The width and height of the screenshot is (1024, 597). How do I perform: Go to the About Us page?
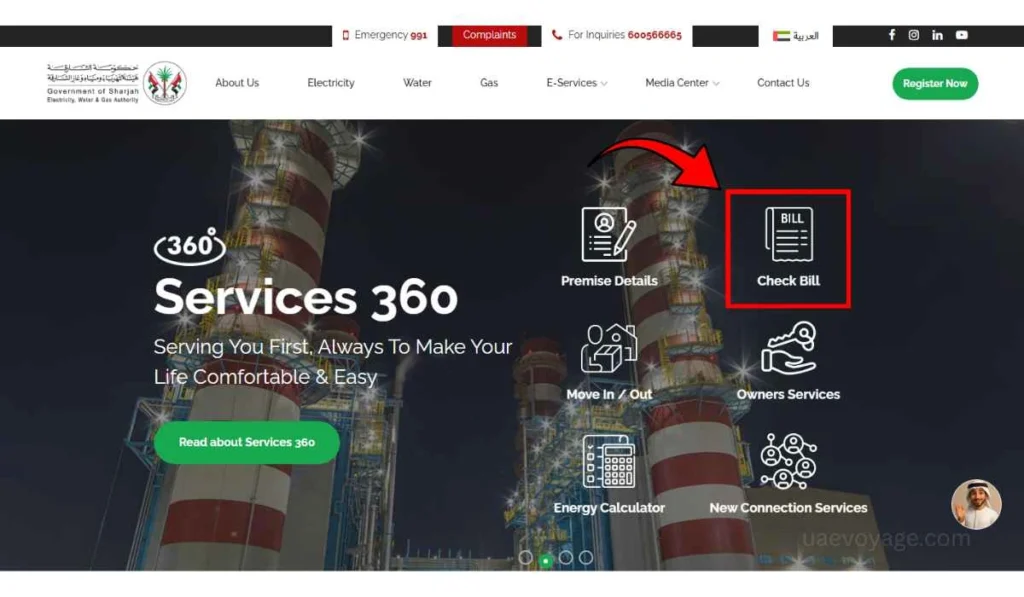tap(237, 83)
